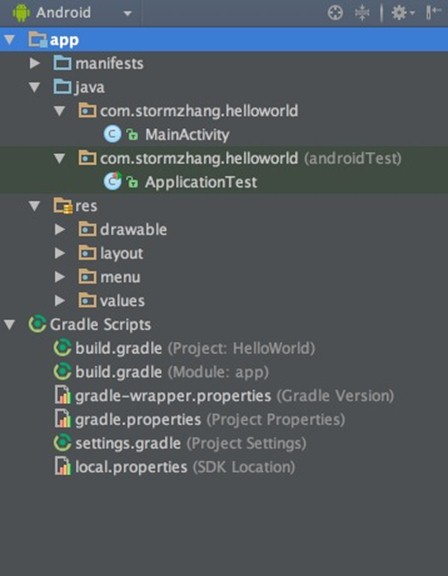Select the Gradle Scripts label
This screenshot has width=448, height=576.
100,325
